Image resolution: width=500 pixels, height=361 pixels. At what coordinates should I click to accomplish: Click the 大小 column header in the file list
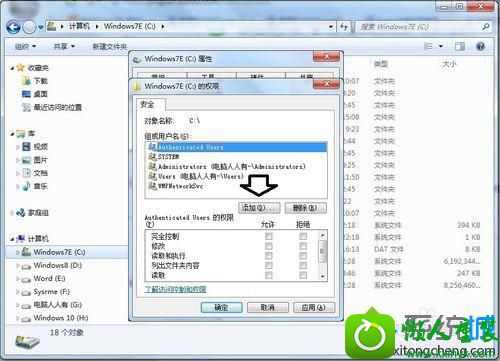point(449,64)
